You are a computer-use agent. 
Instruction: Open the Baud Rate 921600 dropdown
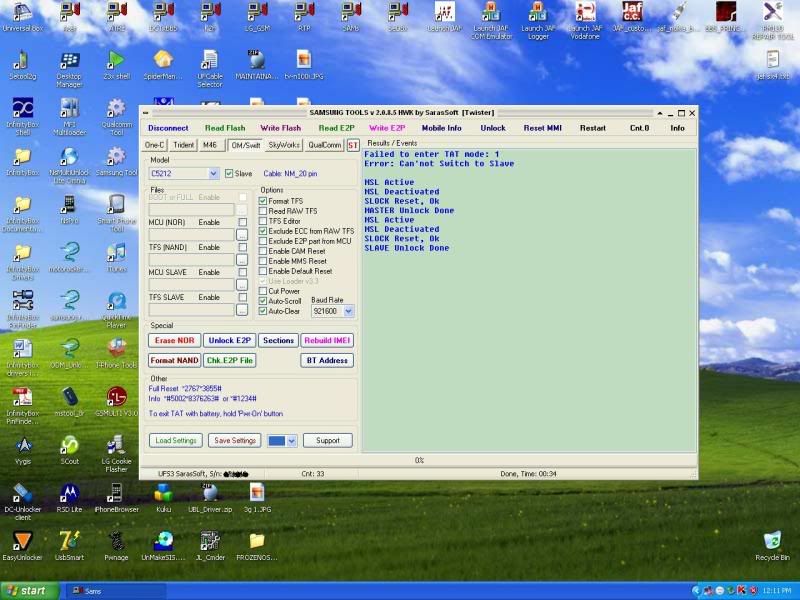[x=348, y=311]
